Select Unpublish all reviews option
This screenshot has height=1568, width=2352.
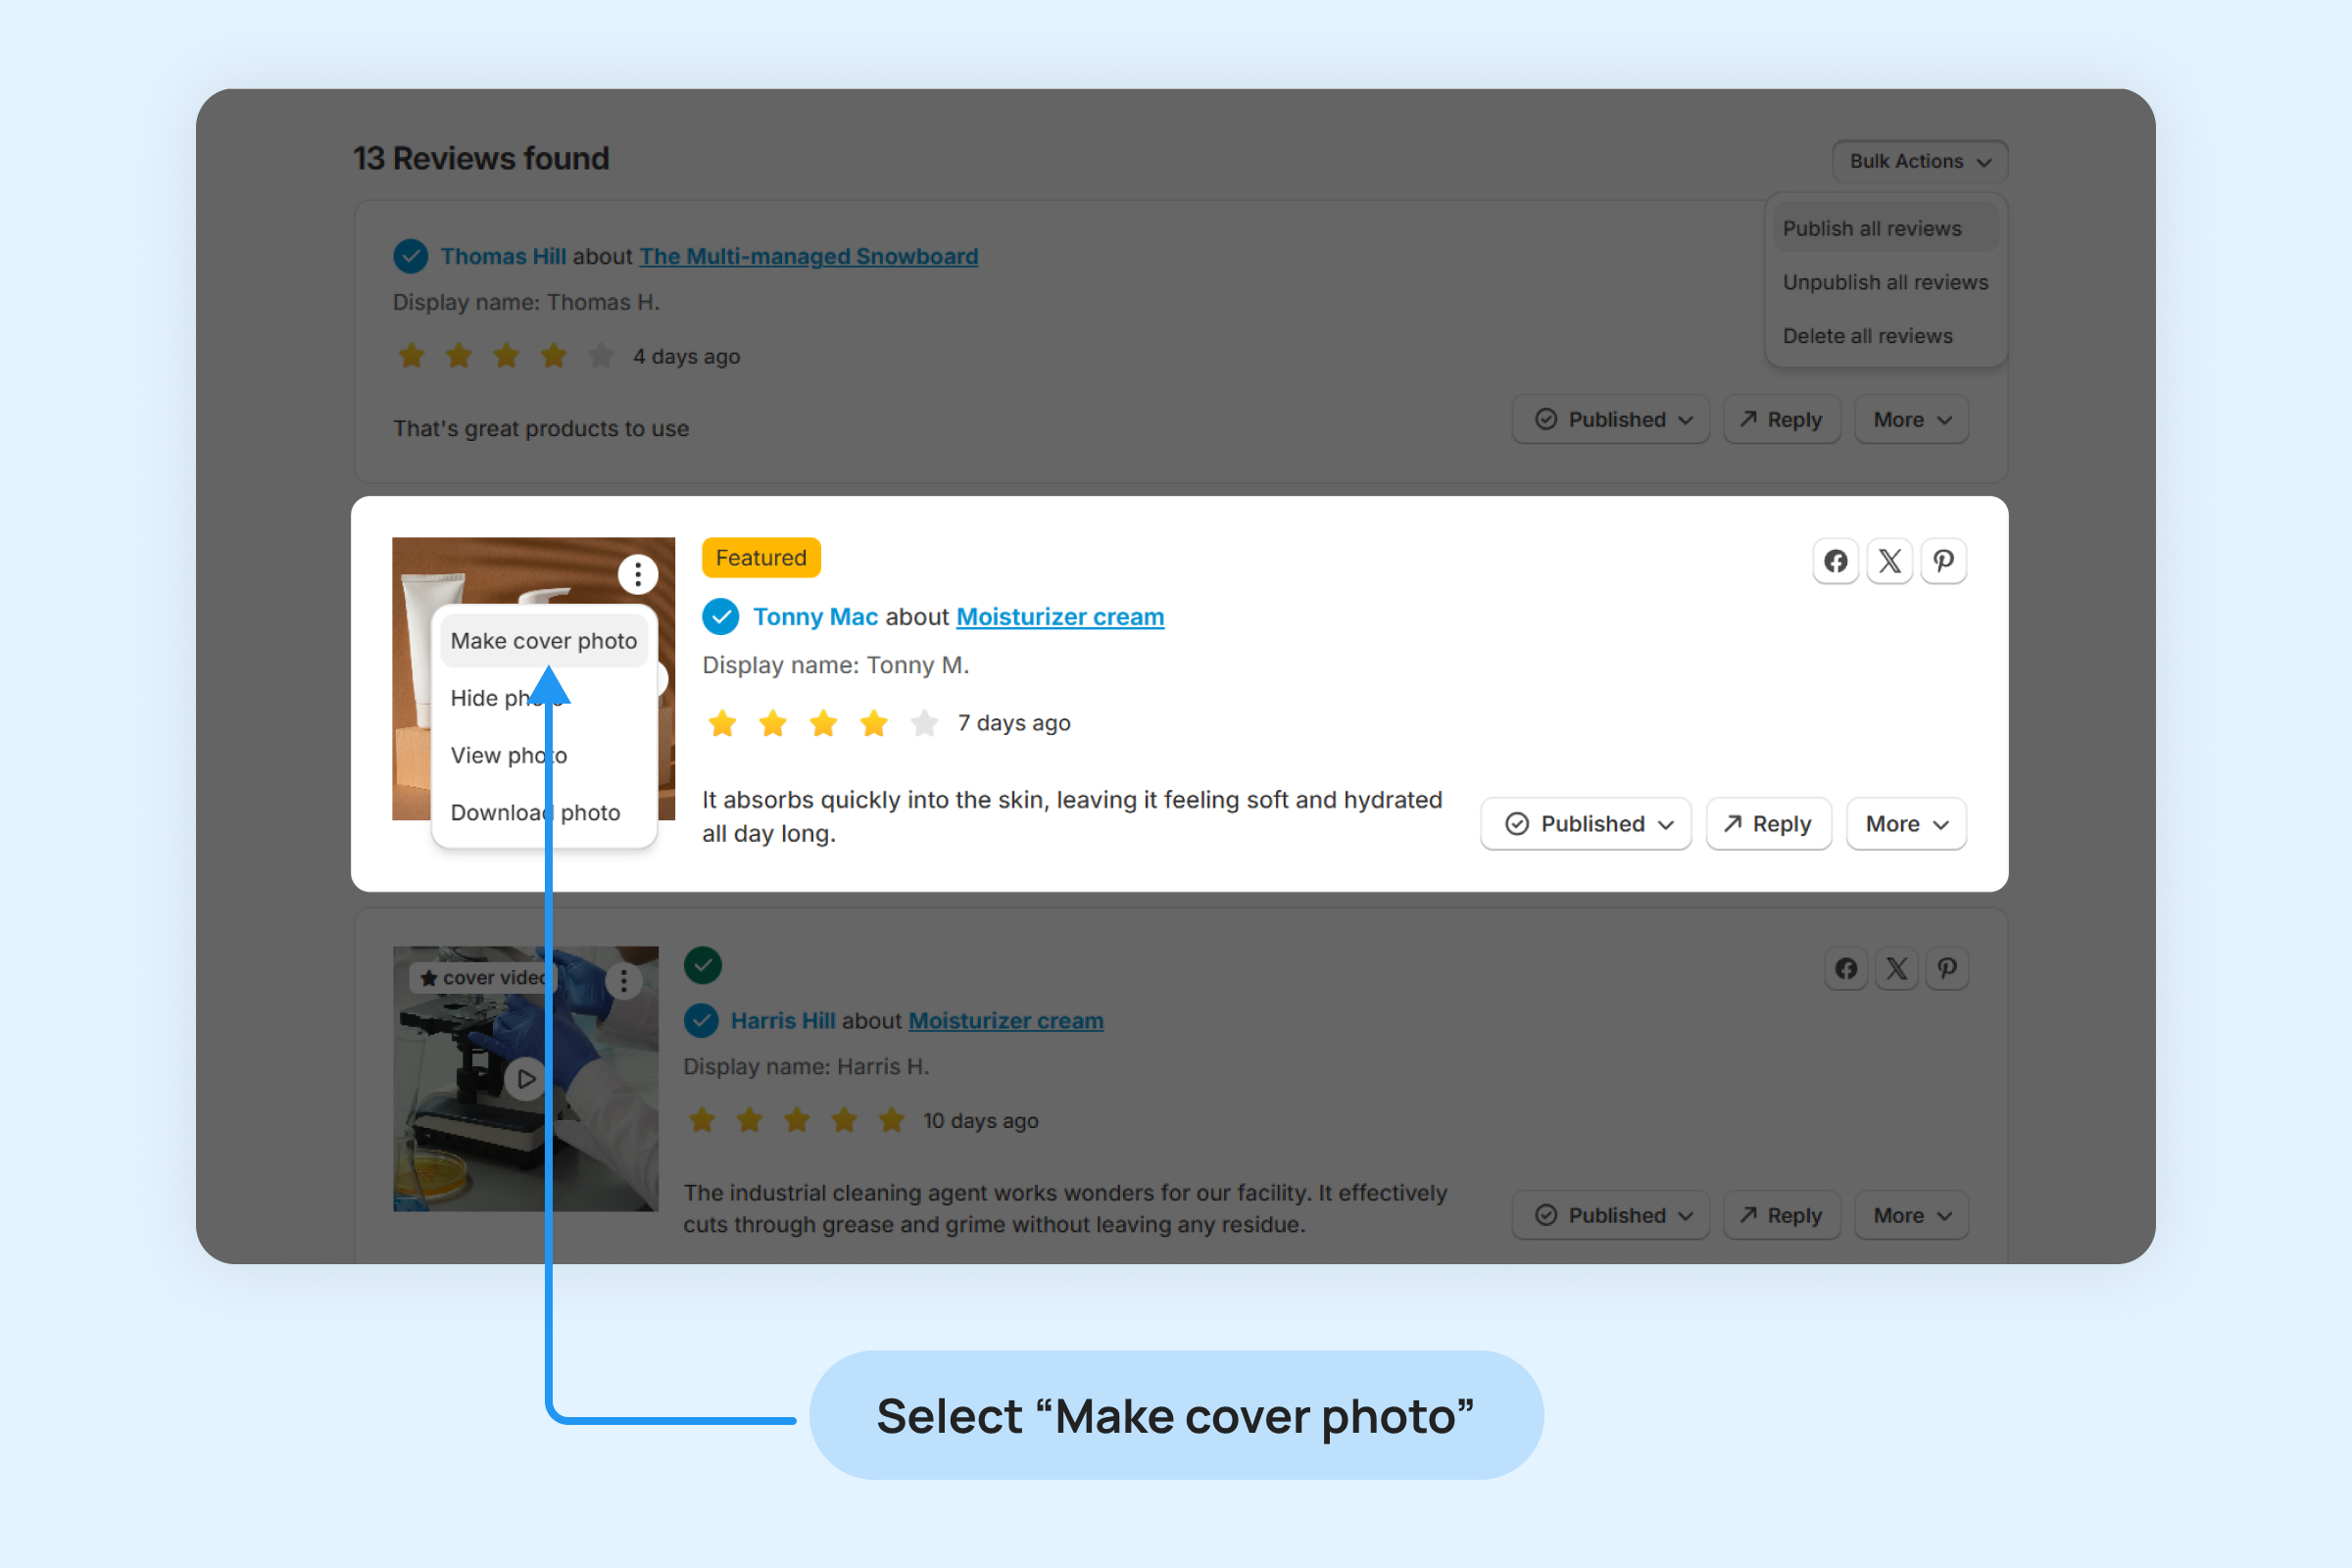pos(1885,283)
